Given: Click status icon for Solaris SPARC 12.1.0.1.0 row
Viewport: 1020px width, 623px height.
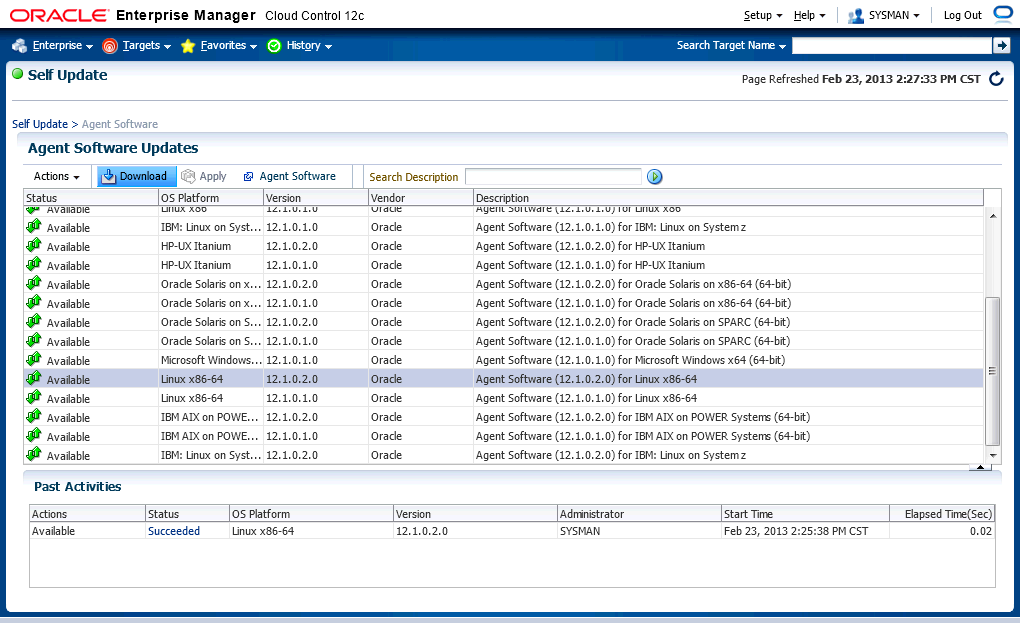Looking at the screenshot, I should tap(34, 341).
